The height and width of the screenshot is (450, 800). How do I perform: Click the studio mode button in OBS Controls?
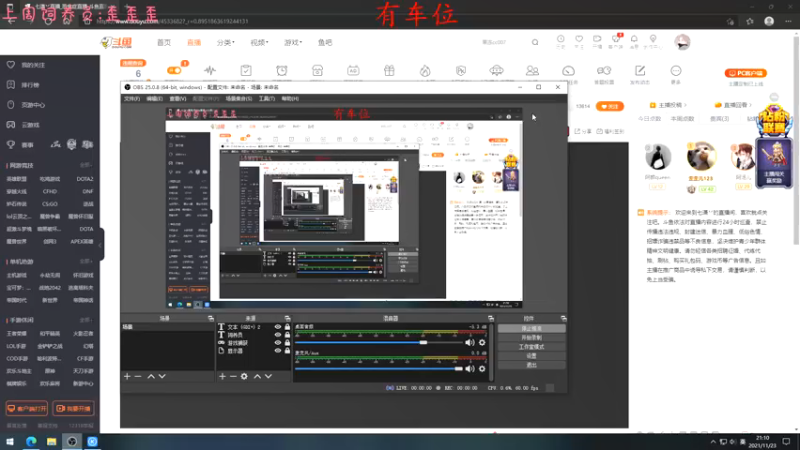pyautogui.click(x=531, y=347)
